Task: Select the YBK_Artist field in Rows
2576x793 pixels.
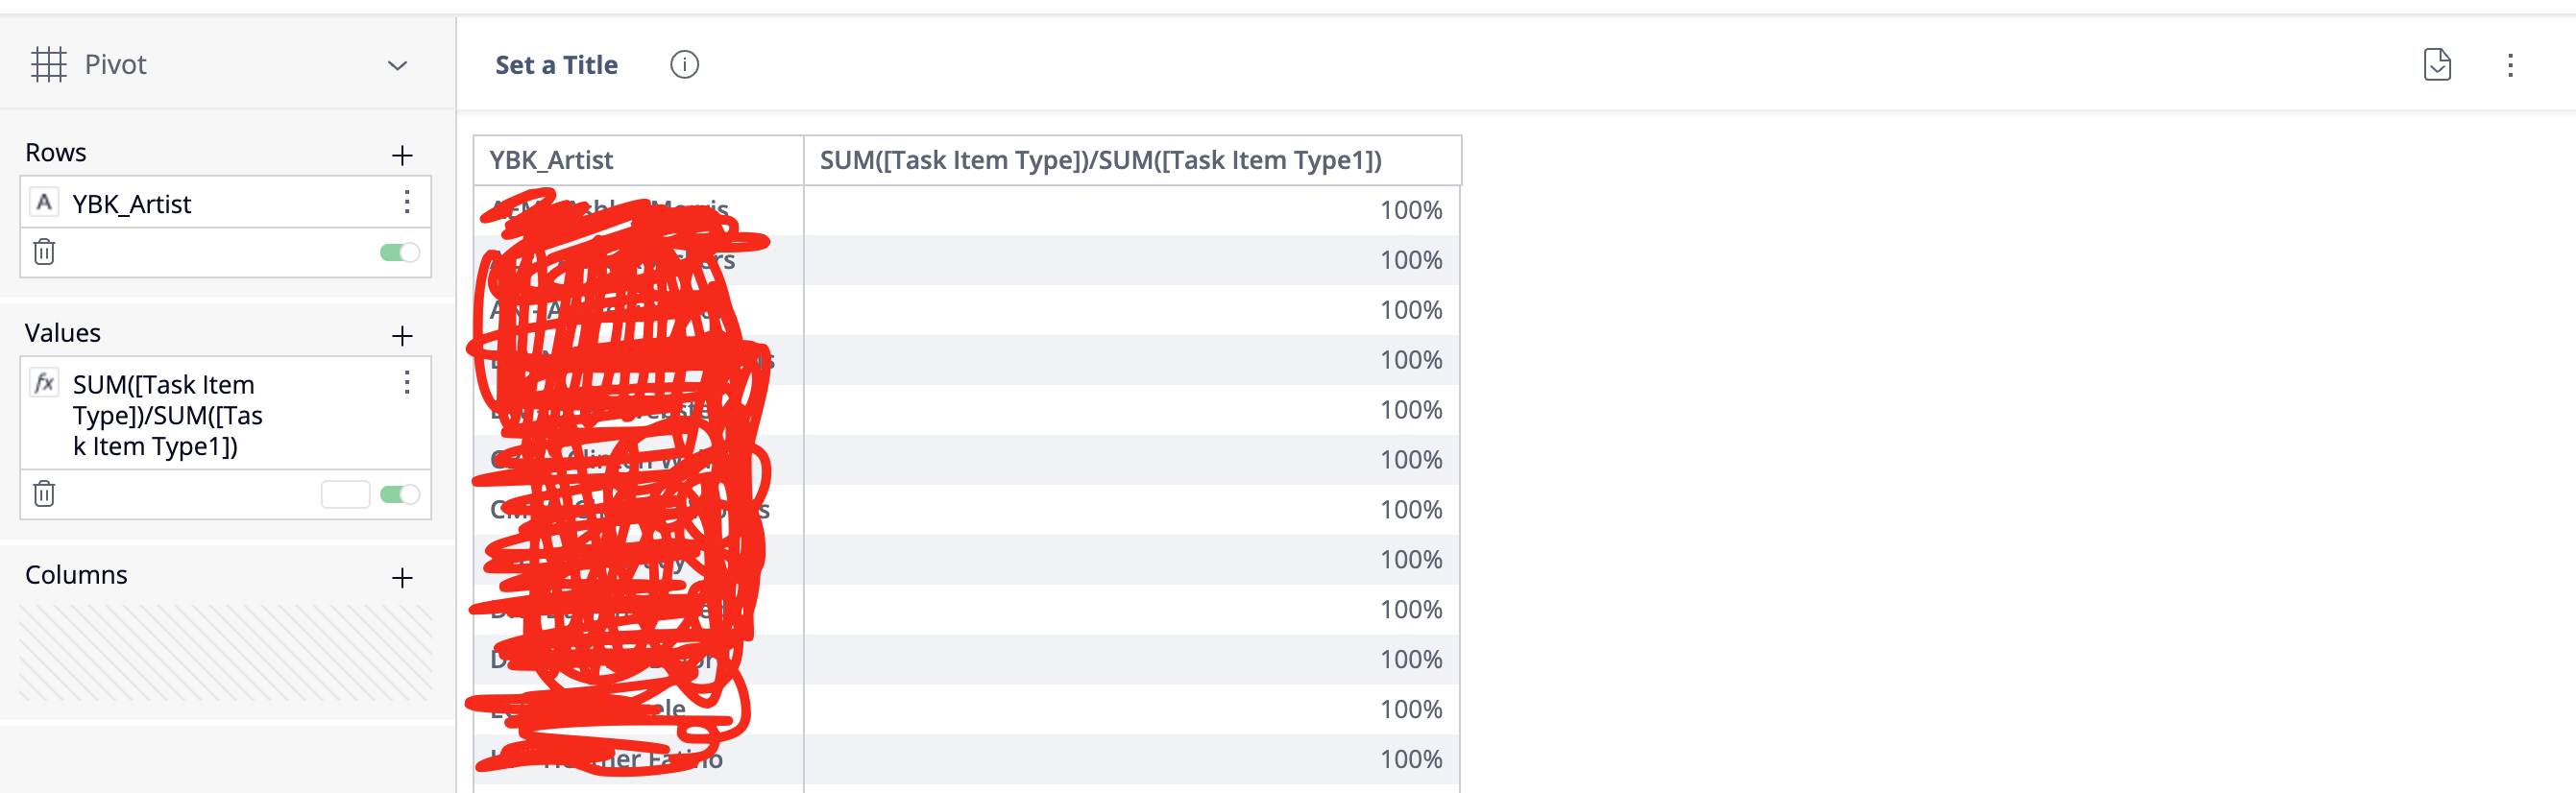Action: 131,204
